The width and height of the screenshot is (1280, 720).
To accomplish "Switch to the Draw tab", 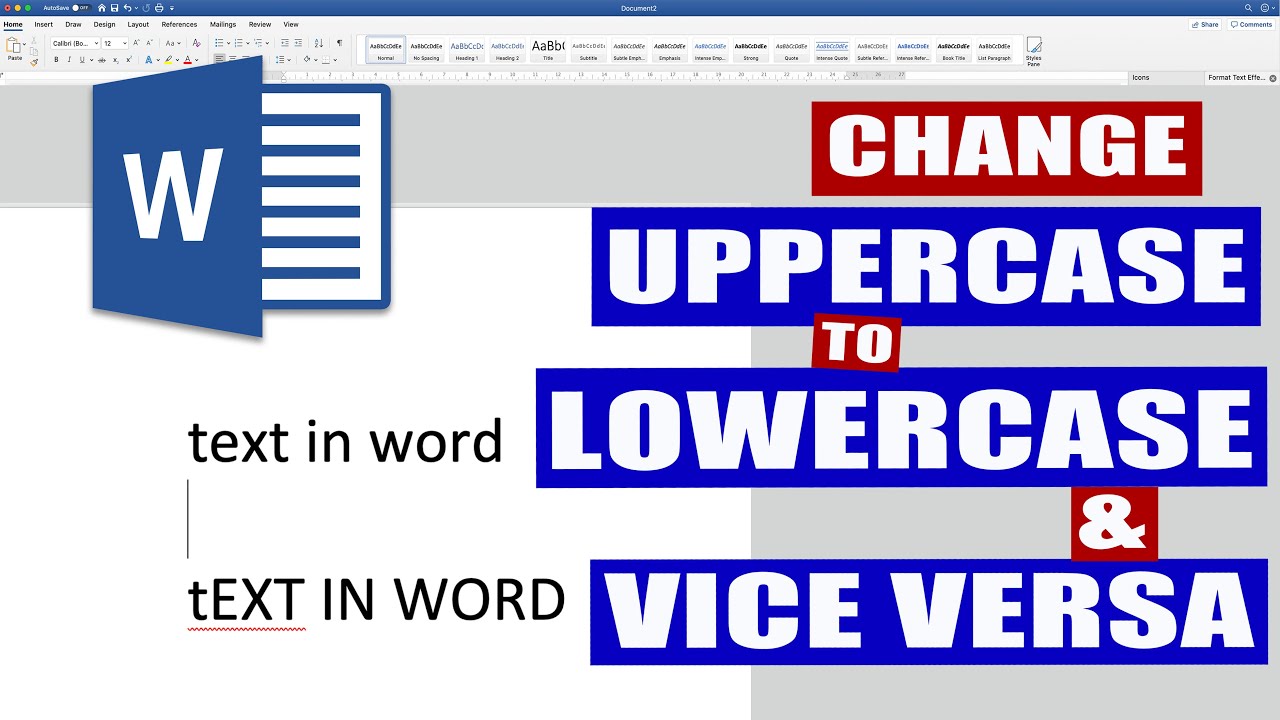I will point(73,24).
